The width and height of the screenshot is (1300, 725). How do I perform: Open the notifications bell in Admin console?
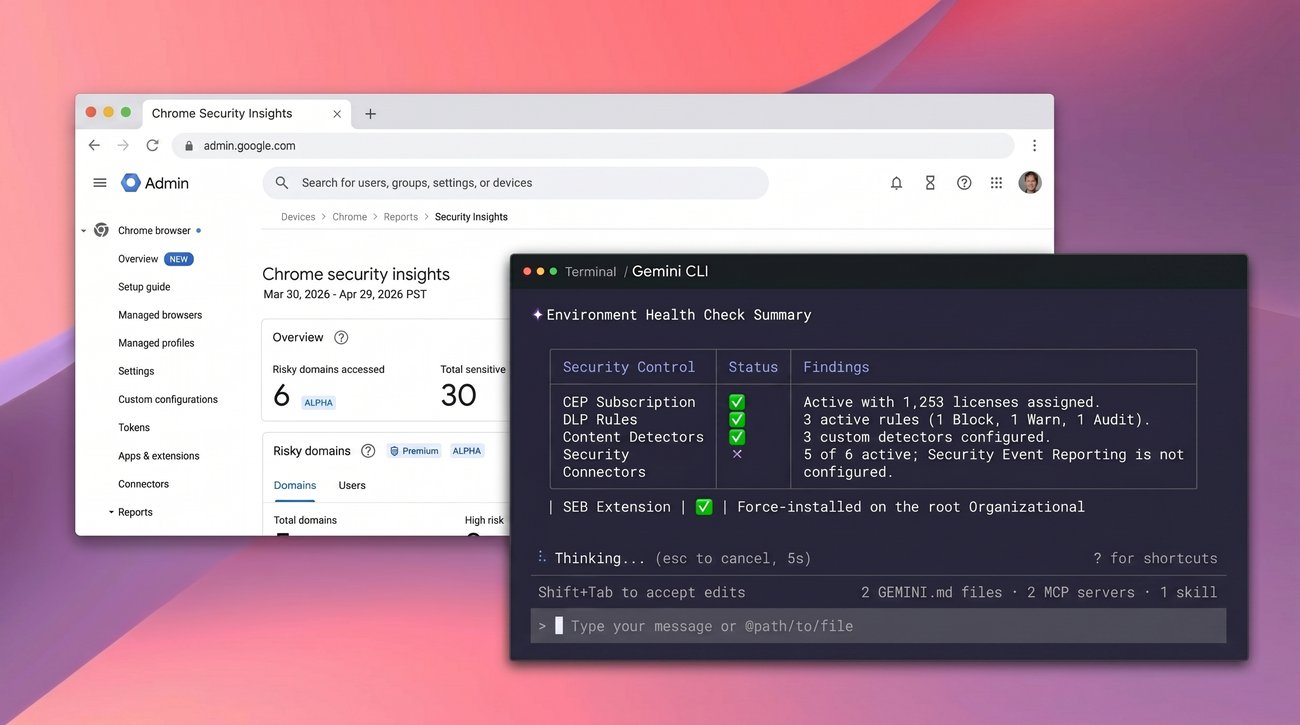(x=896, y=183)
